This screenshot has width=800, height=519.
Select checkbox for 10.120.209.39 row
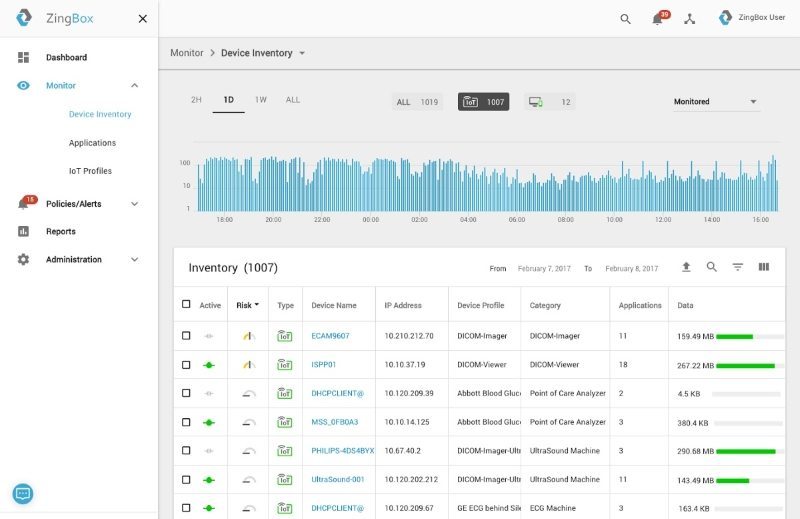click(186, 393)
